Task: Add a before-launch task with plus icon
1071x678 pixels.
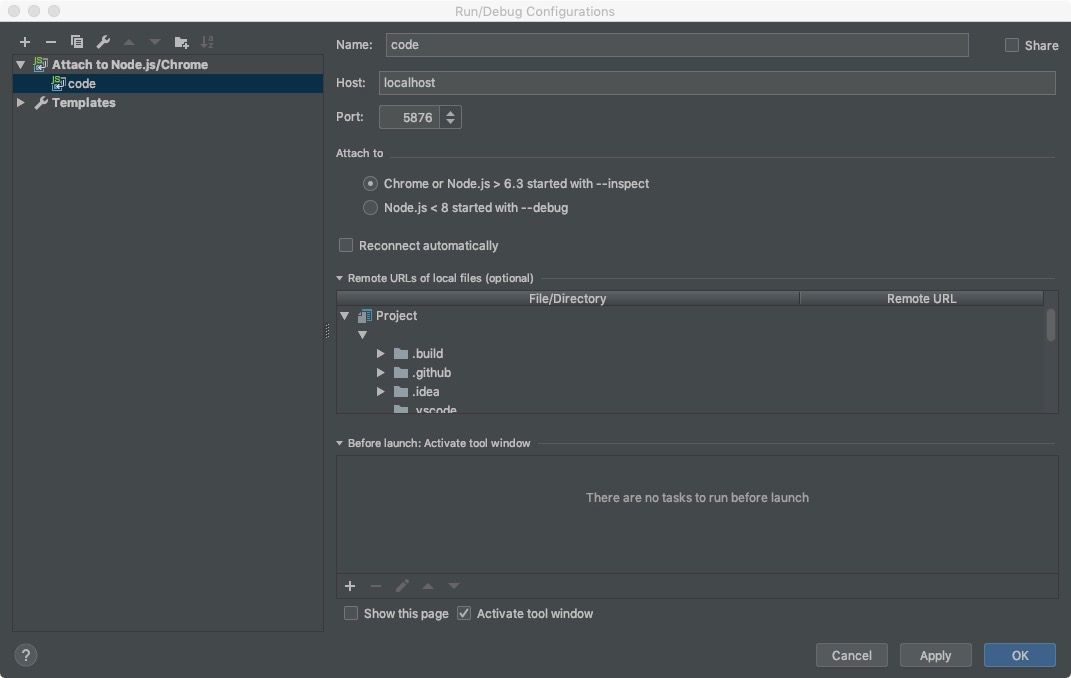Action: click(350, 586)
